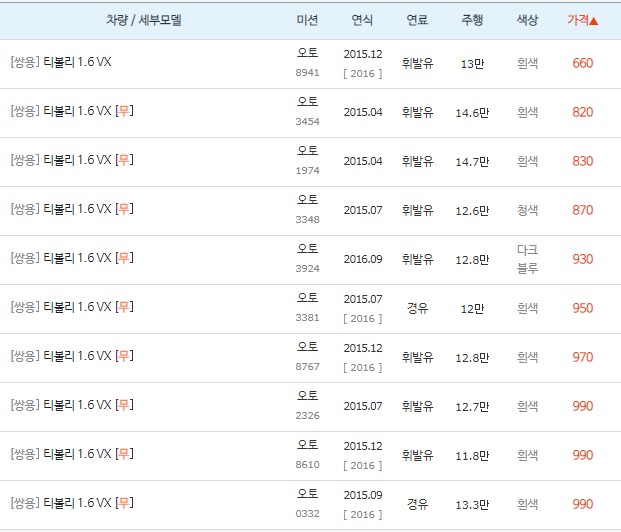Click the year value 2015.09
This screenshot has height=532, width=621.
(x=363, y=495)
